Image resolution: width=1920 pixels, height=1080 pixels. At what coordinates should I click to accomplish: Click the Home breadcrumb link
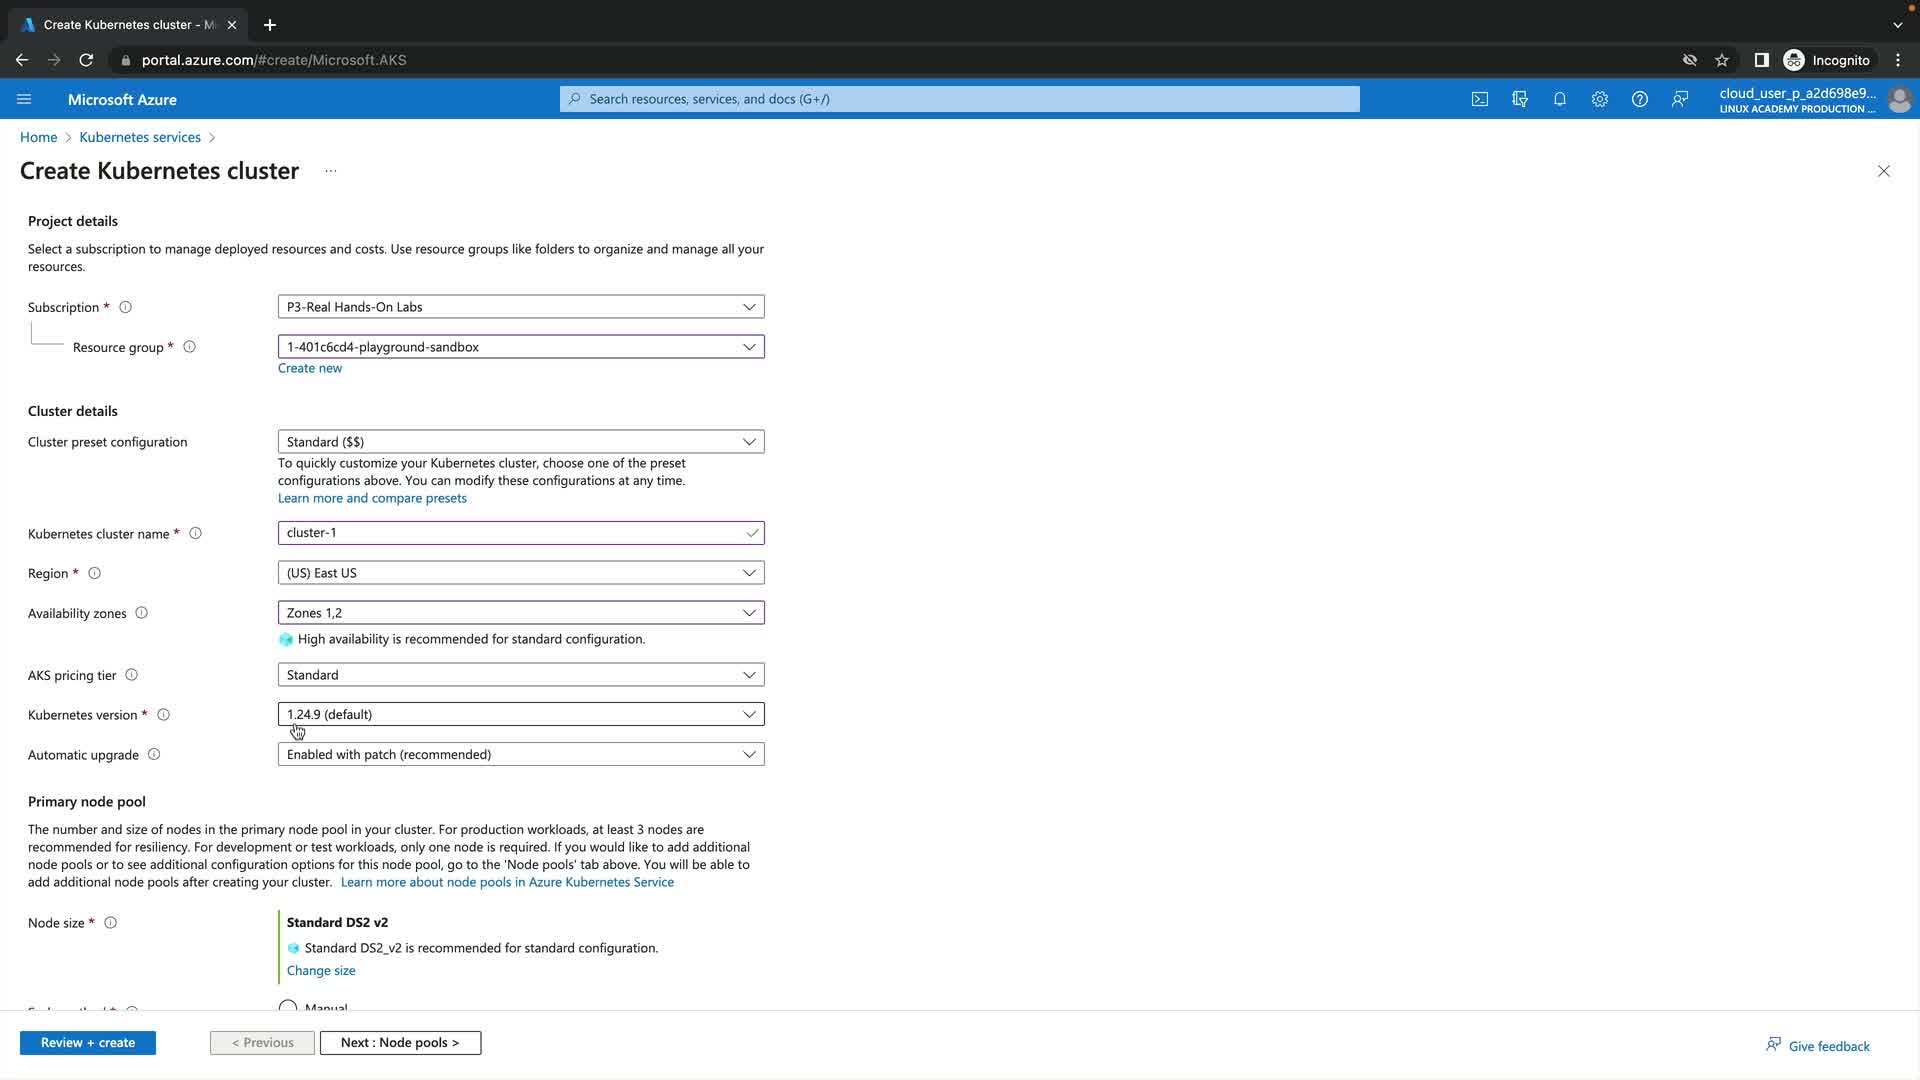pos(38,137)
